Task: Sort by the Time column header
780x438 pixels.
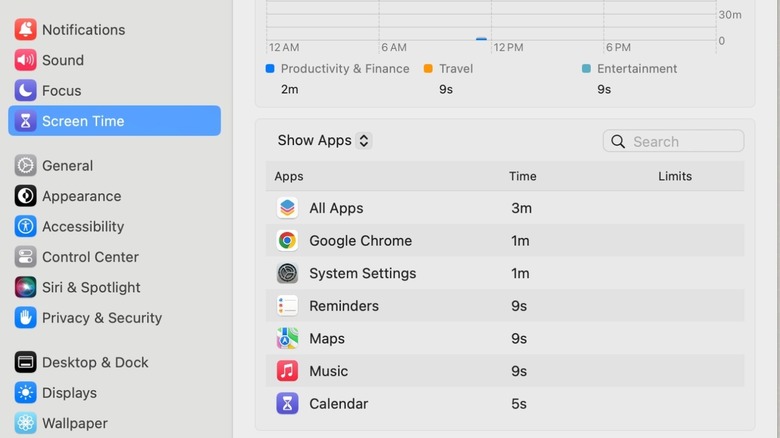Action: pyautogui.click(x=522, y=176)
